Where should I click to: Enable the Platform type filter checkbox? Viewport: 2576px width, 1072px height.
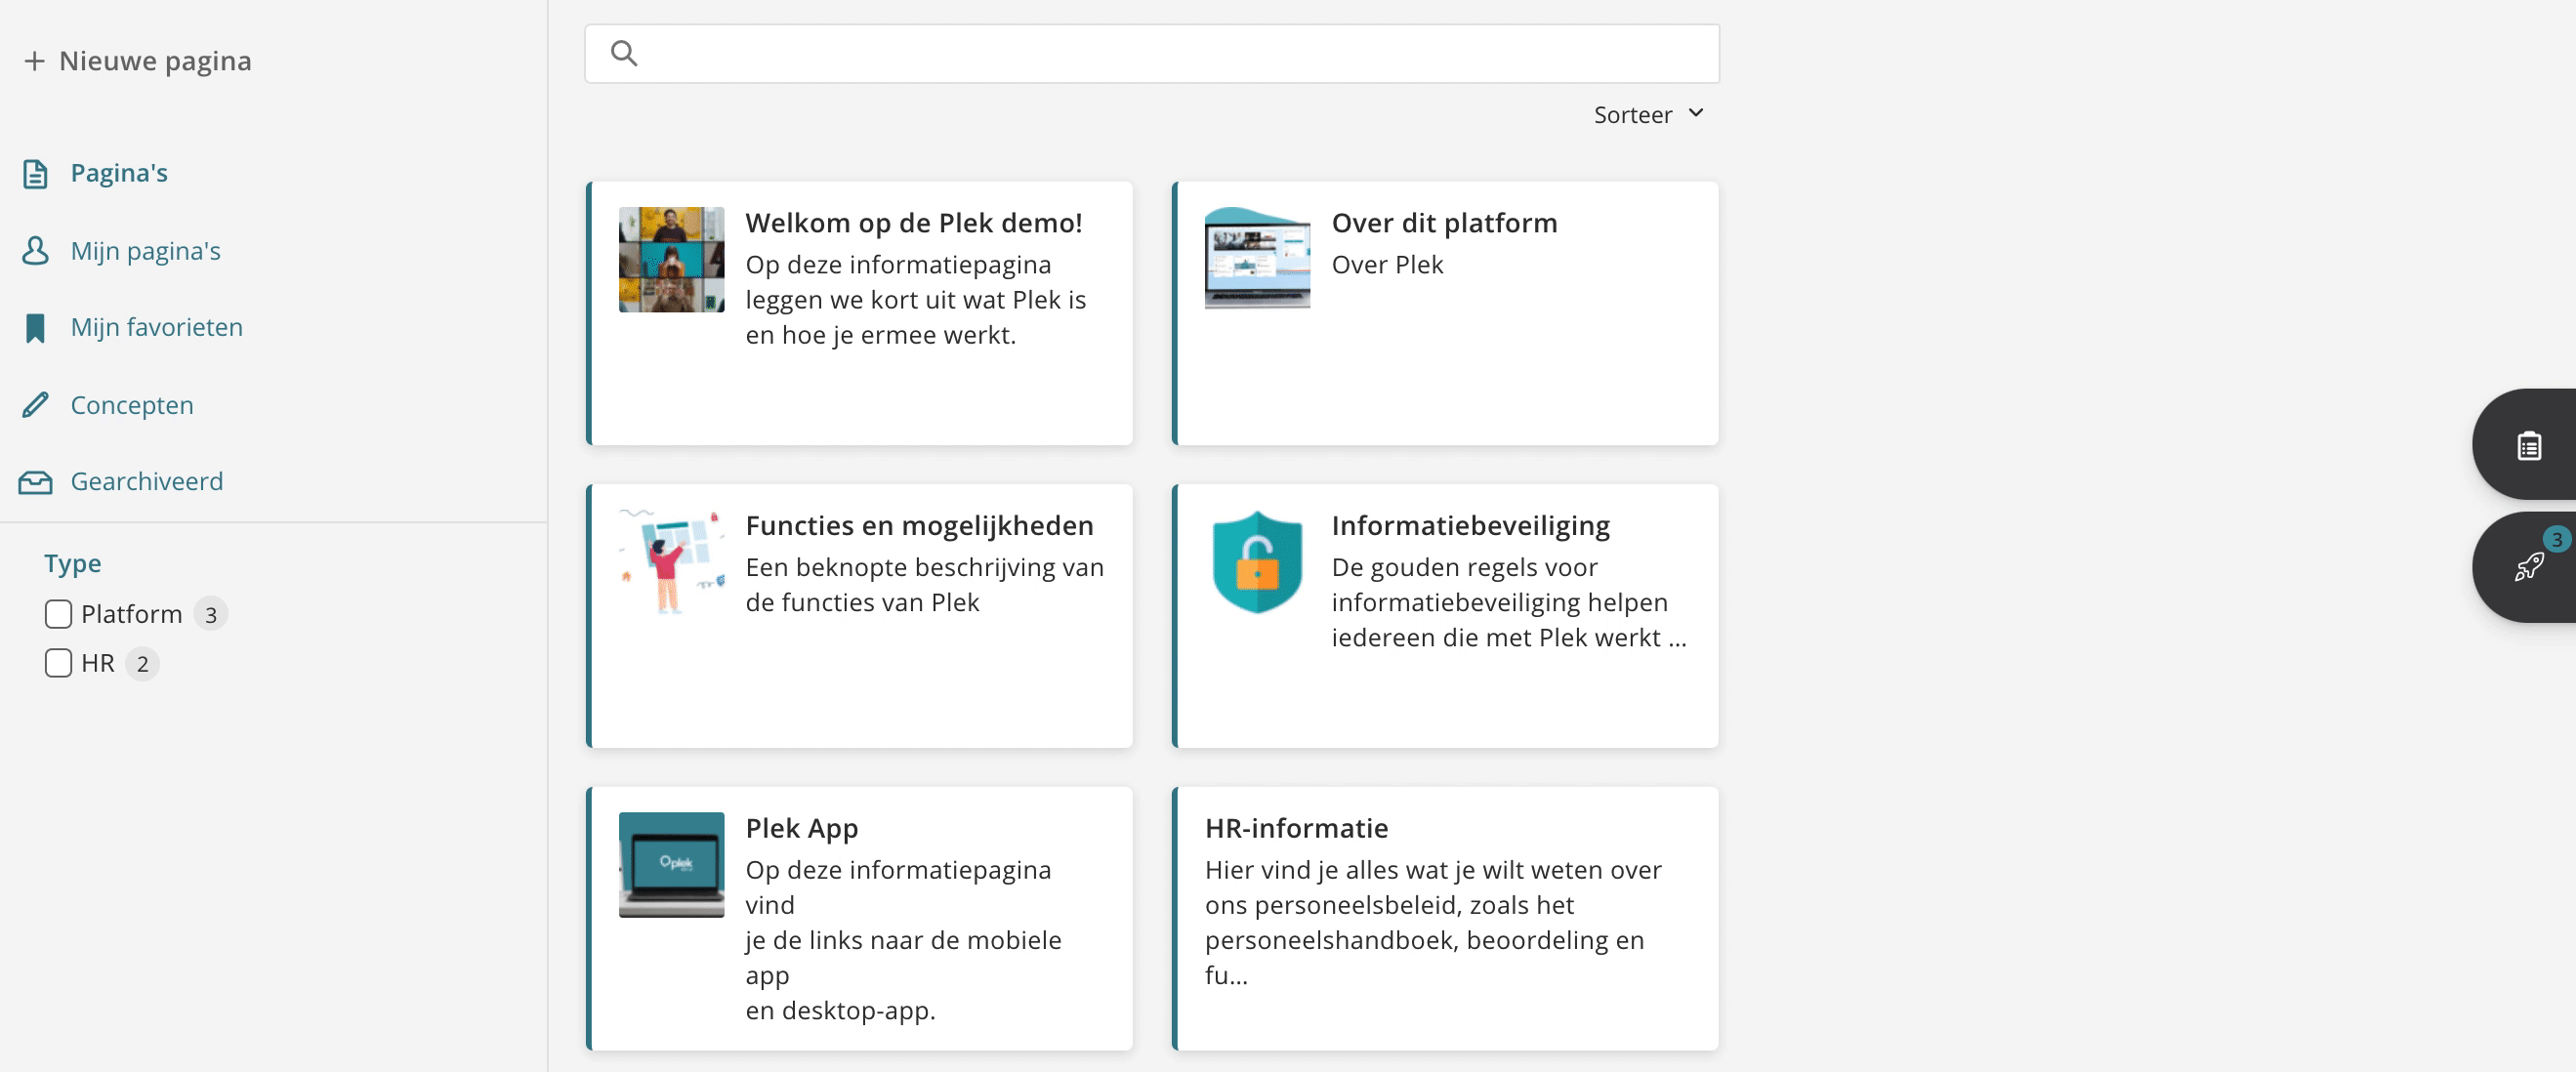coord(58,614)
